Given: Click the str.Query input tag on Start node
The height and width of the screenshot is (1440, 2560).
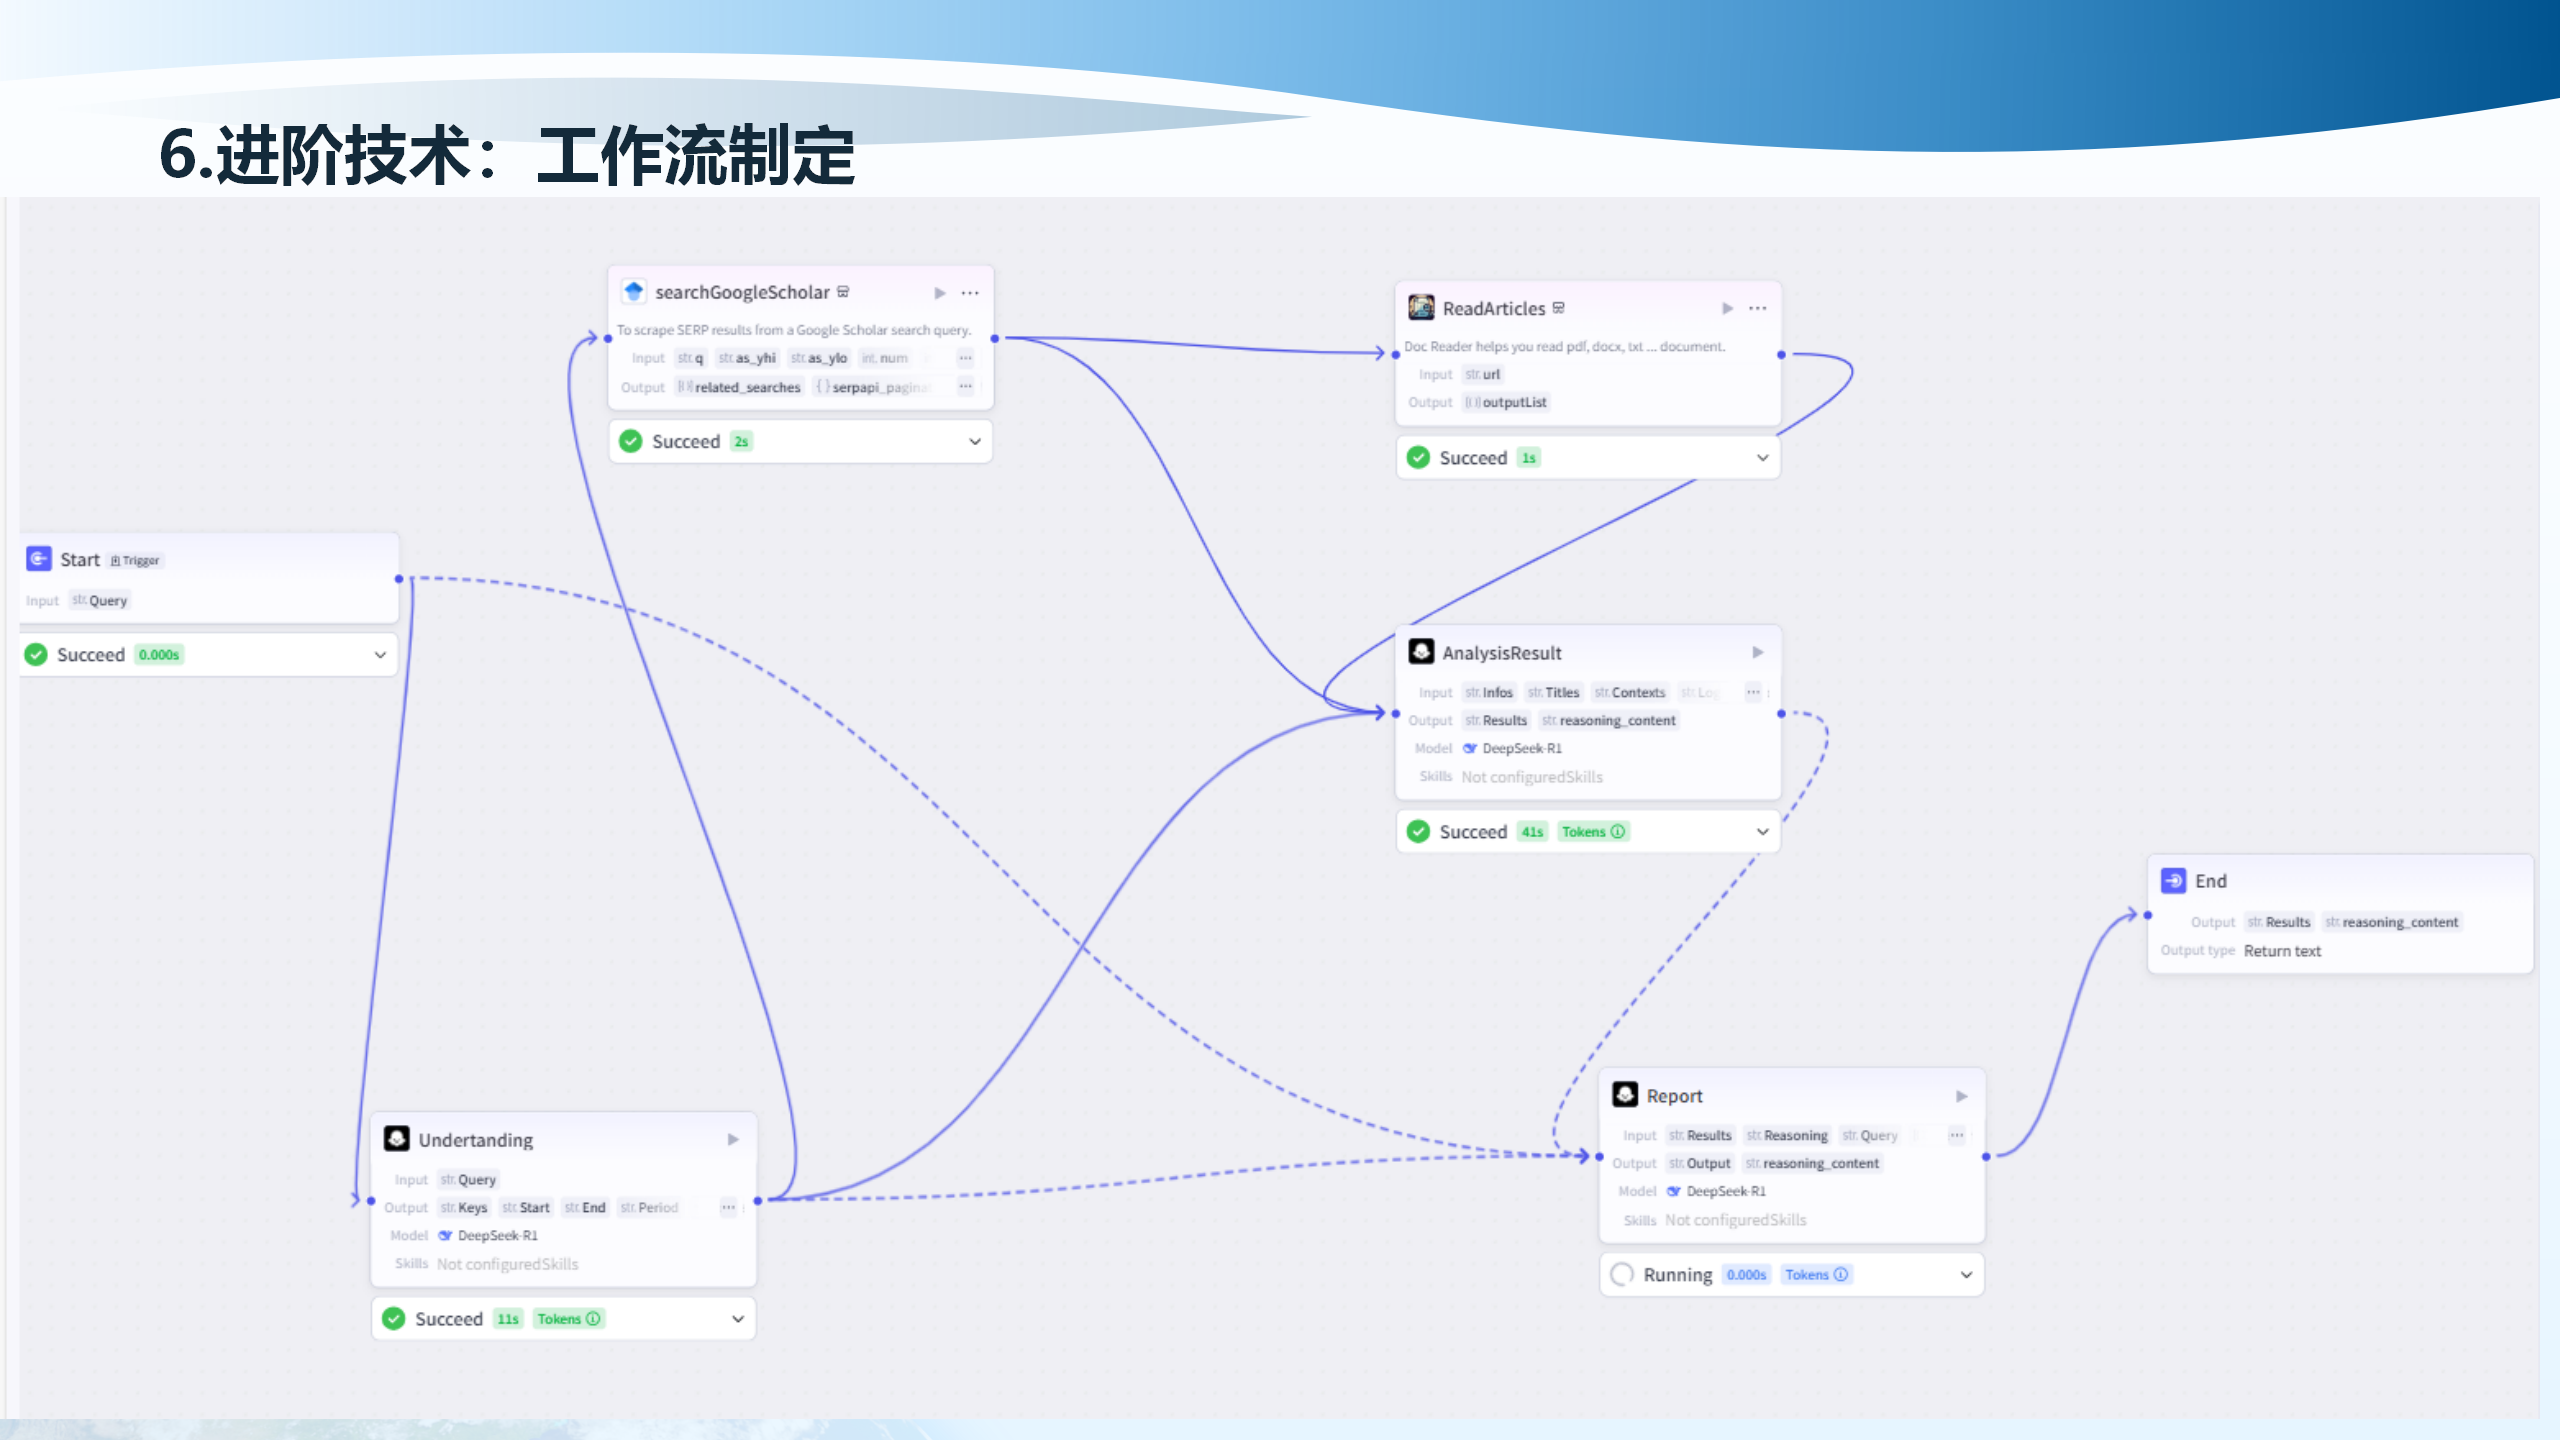Looking at the screenshot, I should (x=99, y=600).
